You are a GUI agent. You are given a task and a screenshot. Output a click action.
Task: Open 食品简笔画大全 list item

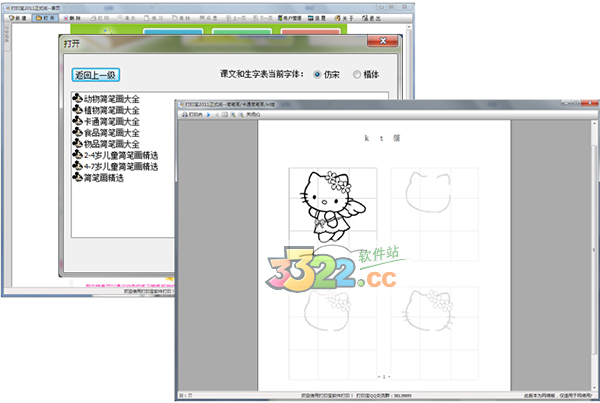click(x=106, y=133)
